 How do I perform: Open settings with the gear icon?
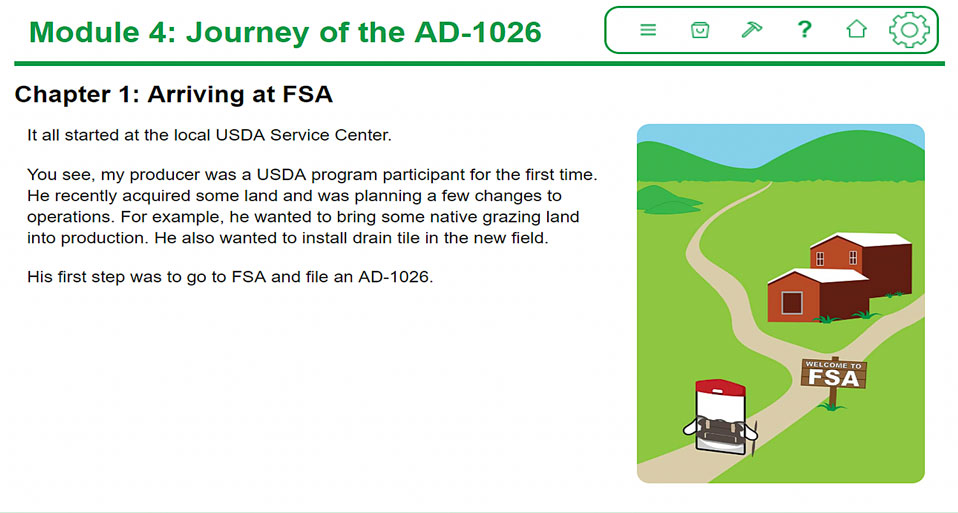coord(909,30)
